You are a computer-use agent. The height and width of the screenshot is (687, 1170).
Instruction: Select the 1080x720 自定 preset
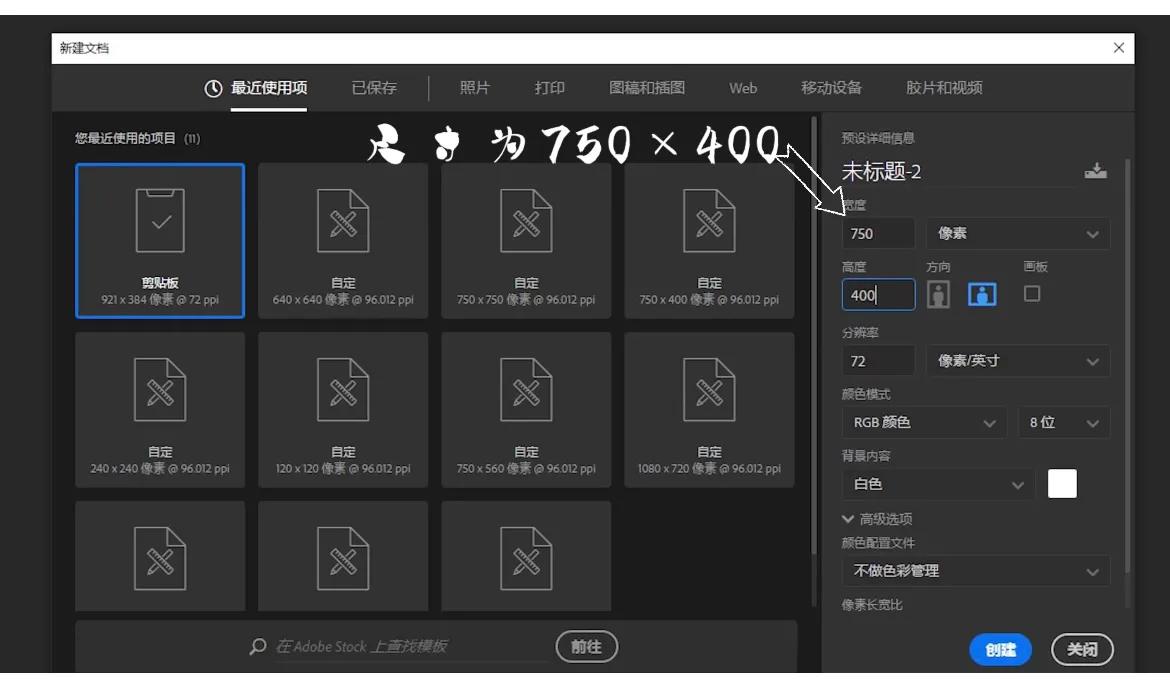pyautogui.click(x=709, y=408)
